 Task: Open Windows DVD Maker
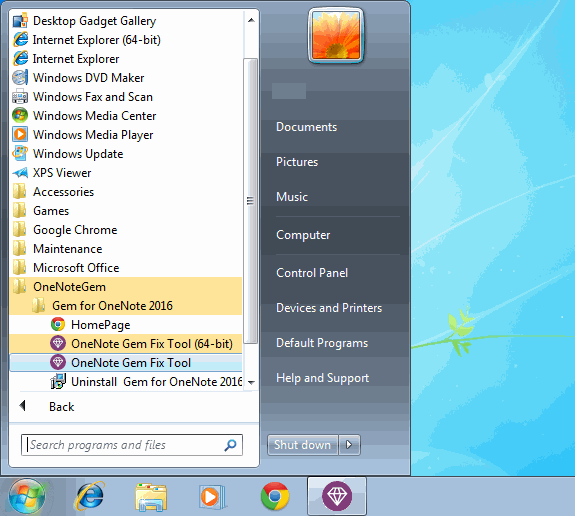126,78
